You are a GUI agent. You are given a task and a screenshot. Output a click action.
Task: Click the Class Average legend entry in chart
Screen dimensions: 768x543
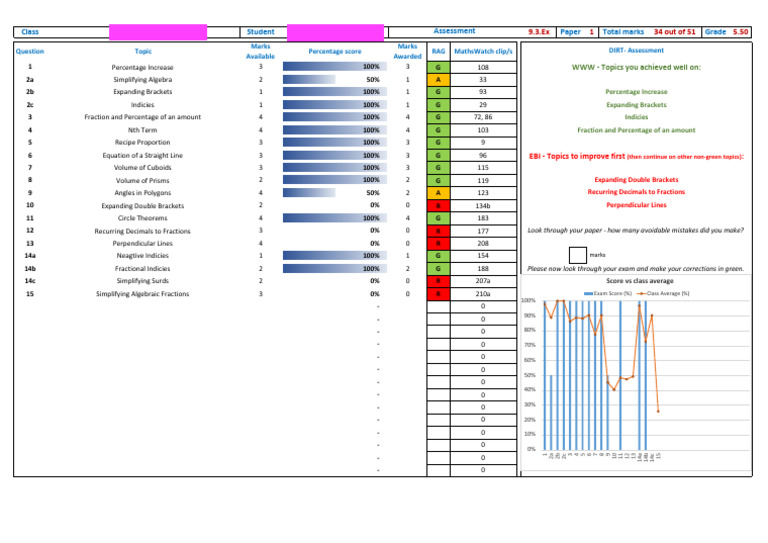coord(663,293)
